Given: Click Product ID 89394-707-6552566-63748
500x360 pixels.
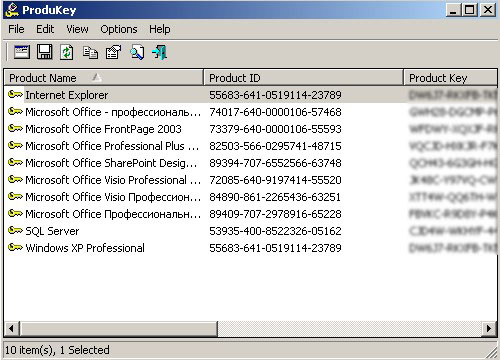Looking at the screenshot, I should pyautogui.click(x=275, y=163).
